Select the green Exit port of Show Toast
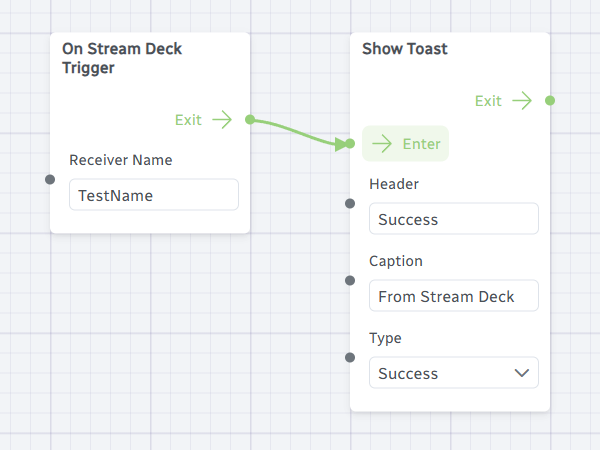The width and height of the screenshot is (600, 450). [550, 101]
